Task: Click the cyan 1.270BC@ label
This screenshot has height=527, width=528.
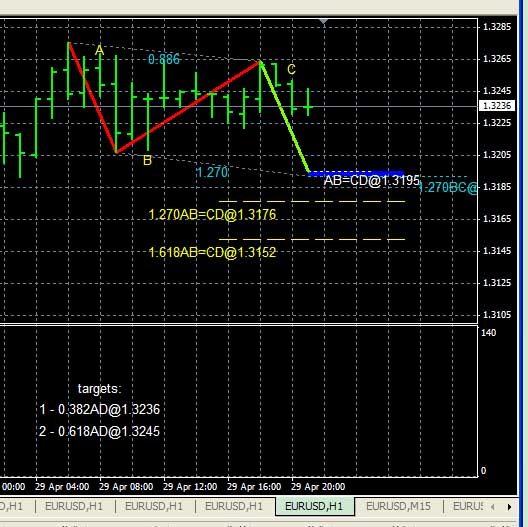Action: 448,188
